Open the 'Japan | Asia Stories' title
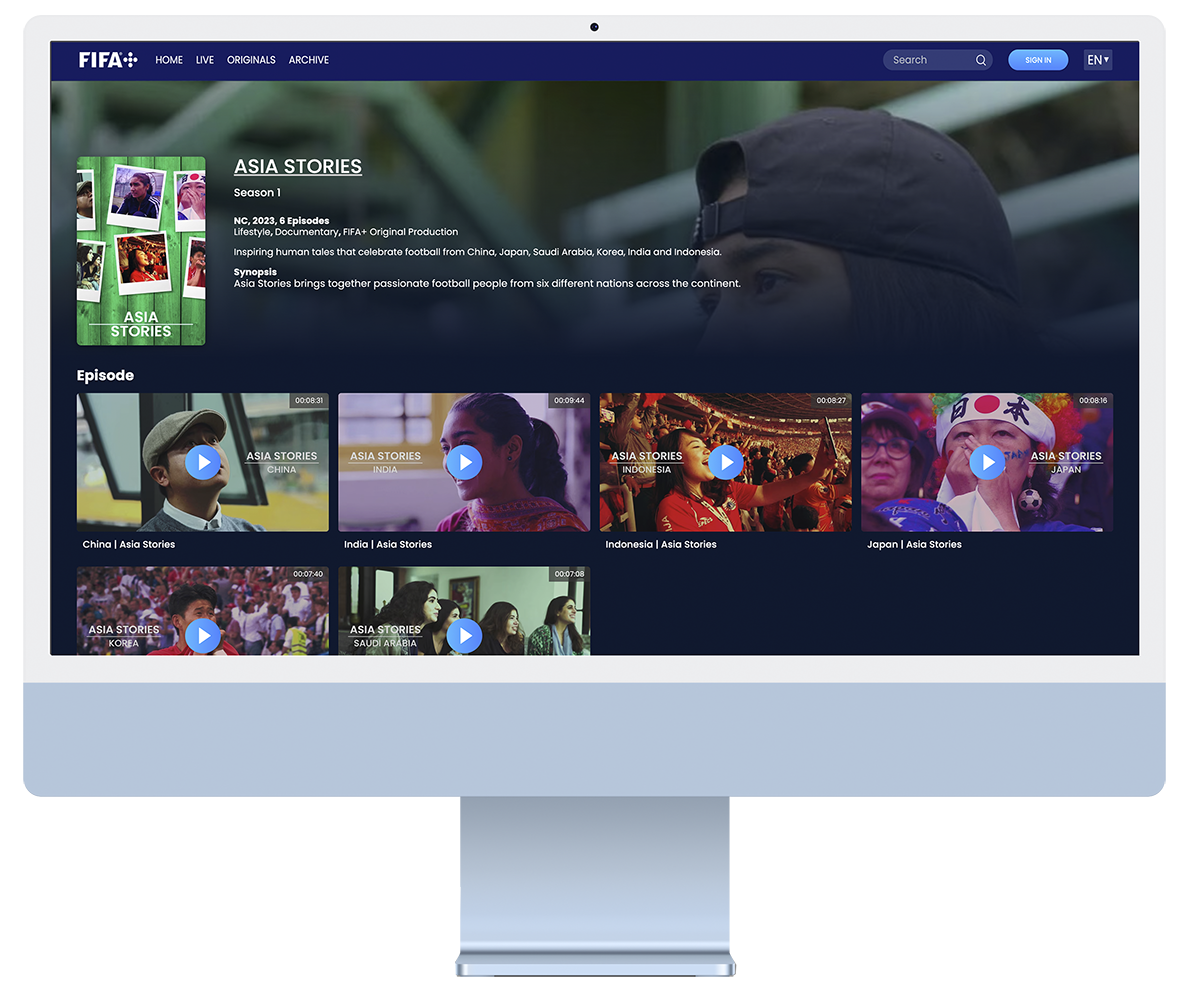The width and height of the screenshot is (1184, 1000). [914, 545]
